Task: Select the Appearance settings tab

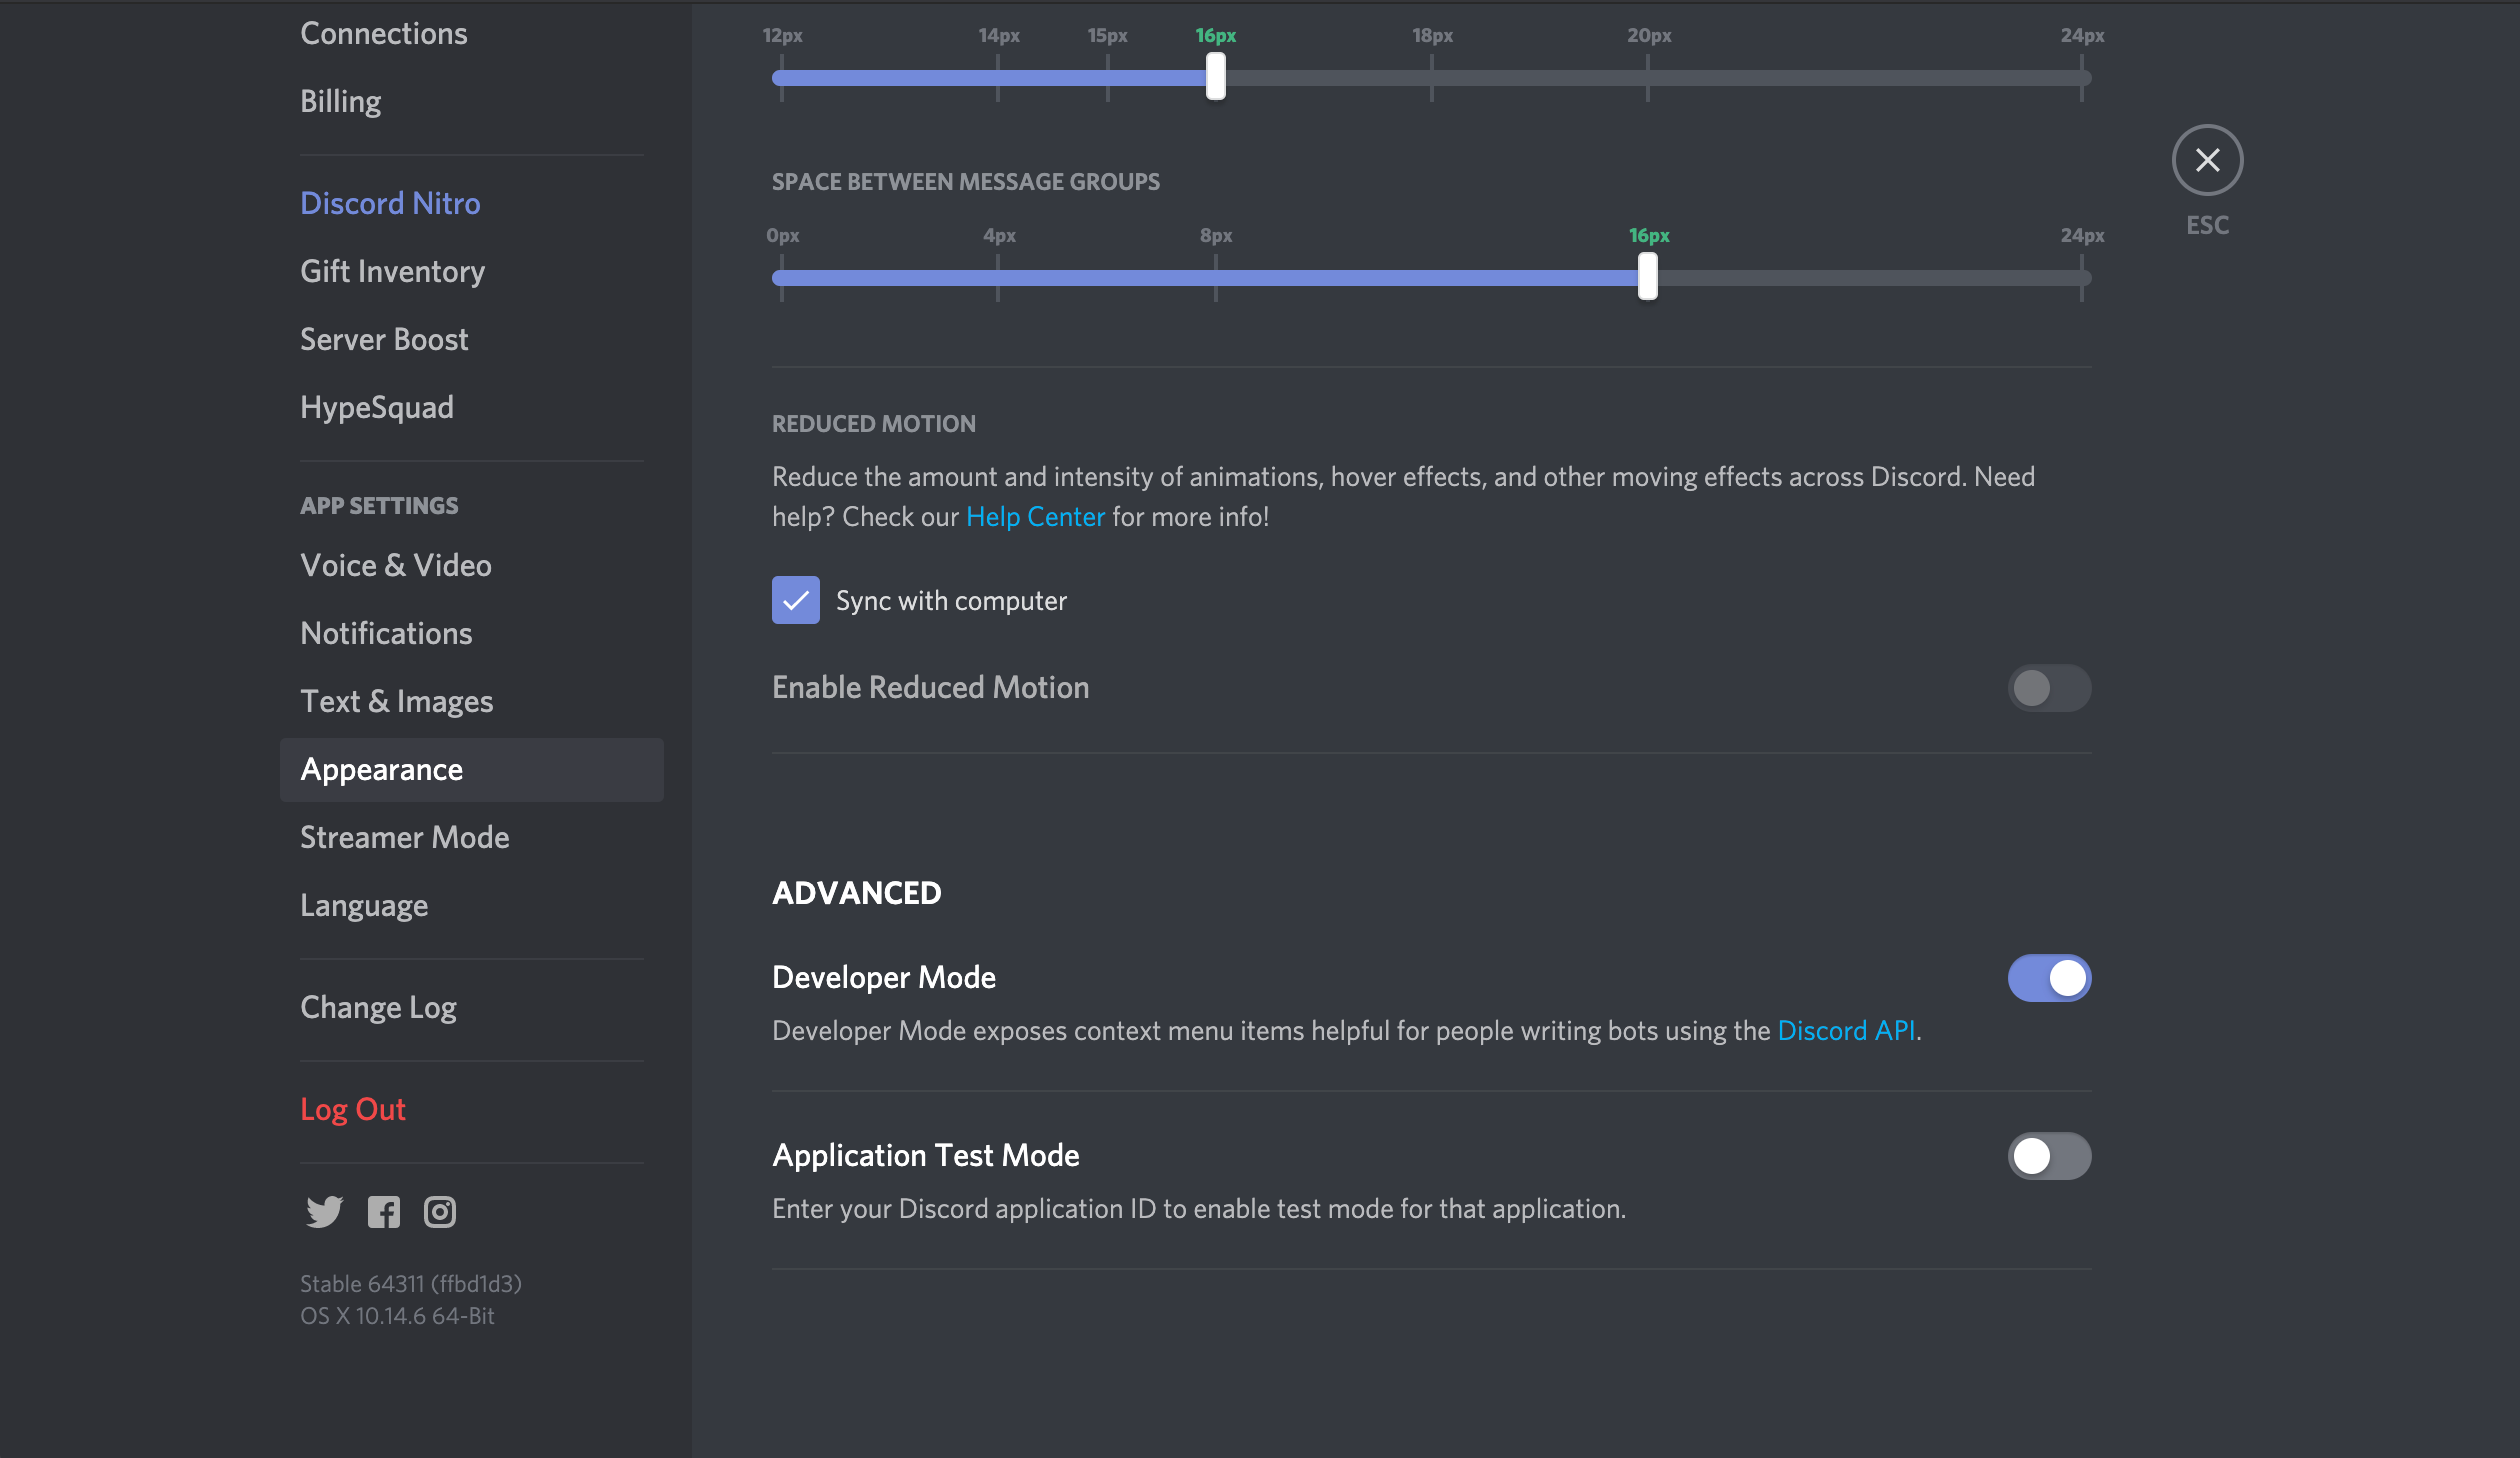Action: (x=472, y=770)
